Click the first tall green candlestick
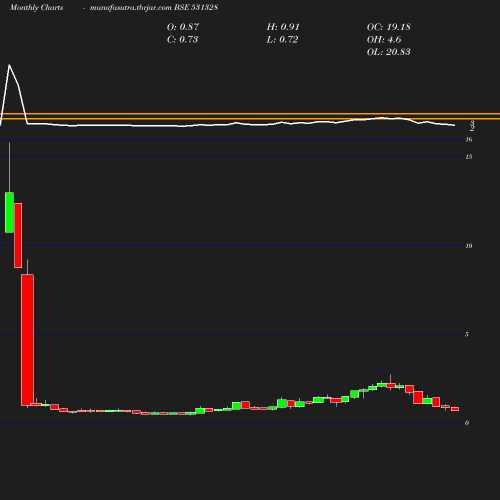The image size is (500, 500). coord(9,212)
